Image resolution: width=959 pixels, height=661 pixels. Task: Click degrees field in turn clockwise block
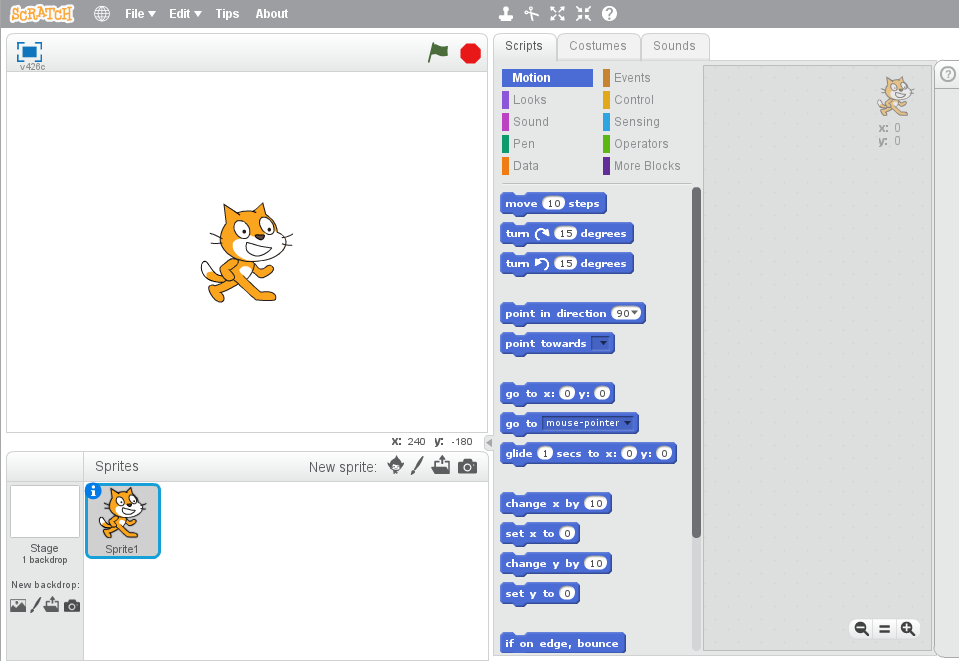[x=566, y=234]
